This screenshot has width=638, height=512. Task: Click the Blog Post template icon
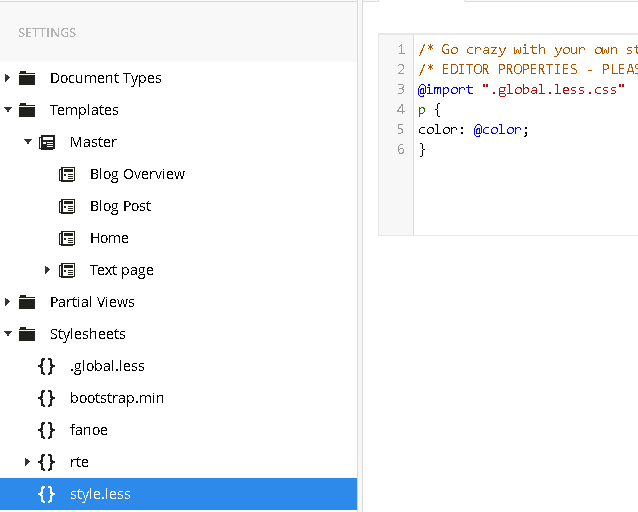coord(67,206)
